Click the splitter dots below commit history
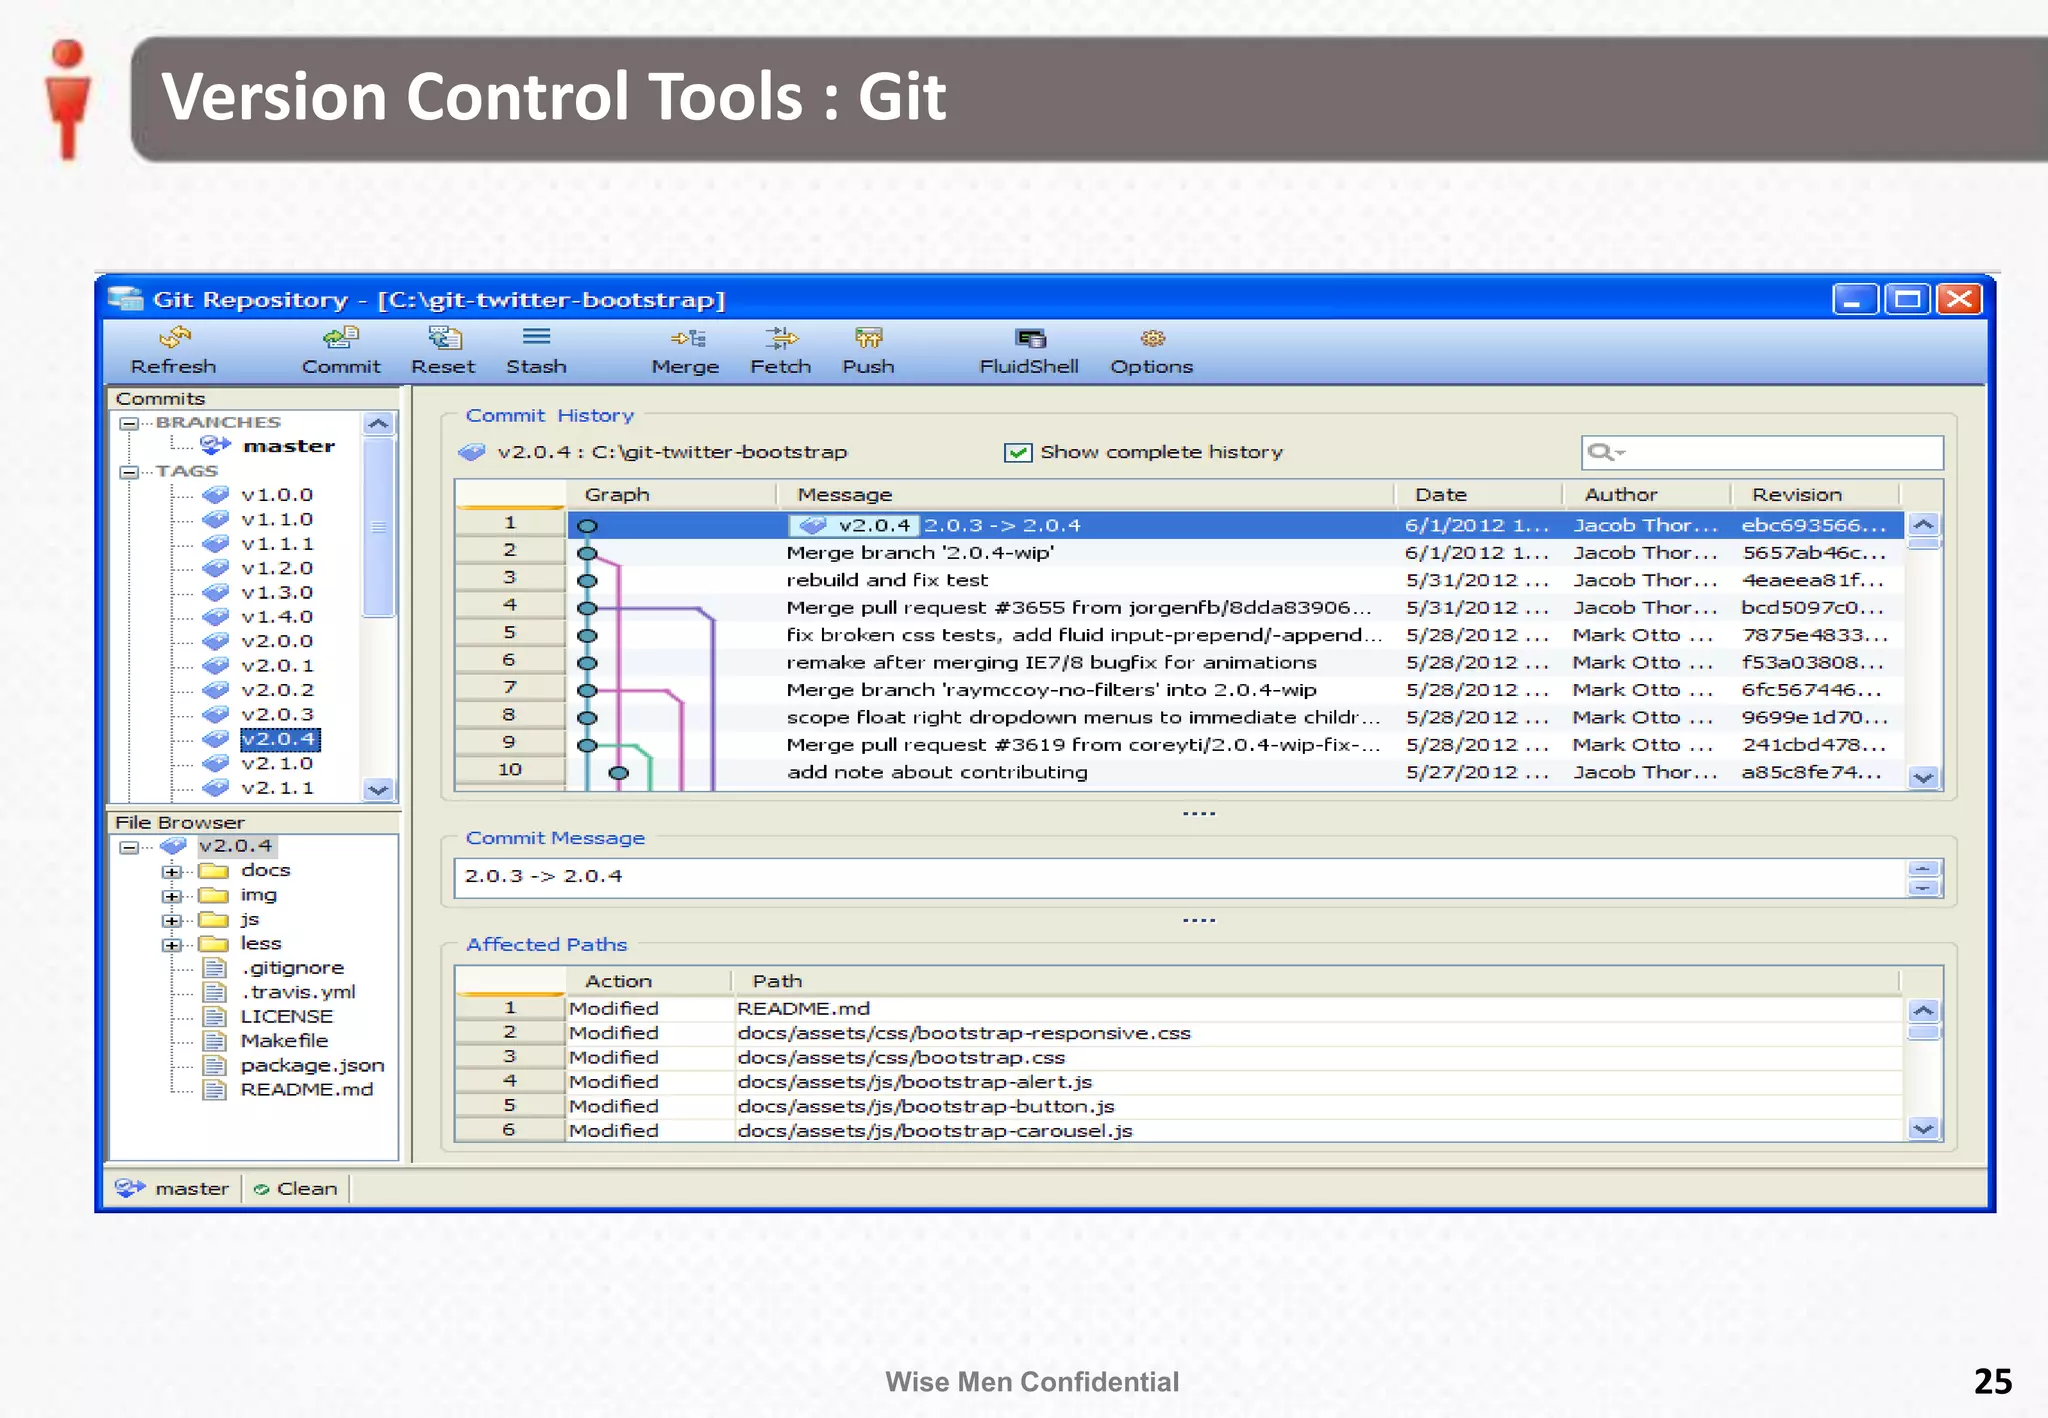 click(x=1199, y=813)
